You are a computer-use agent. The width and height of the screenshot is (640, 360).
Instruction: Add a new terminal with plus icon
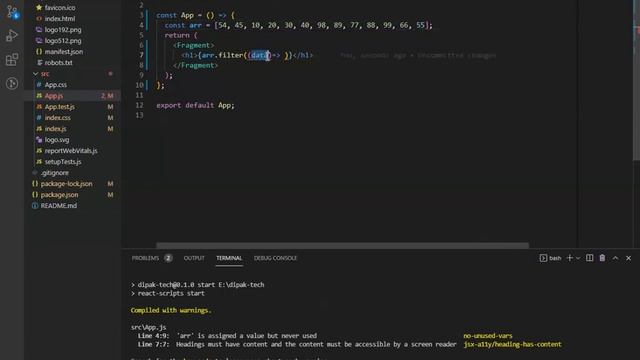[x=570, y=258]
